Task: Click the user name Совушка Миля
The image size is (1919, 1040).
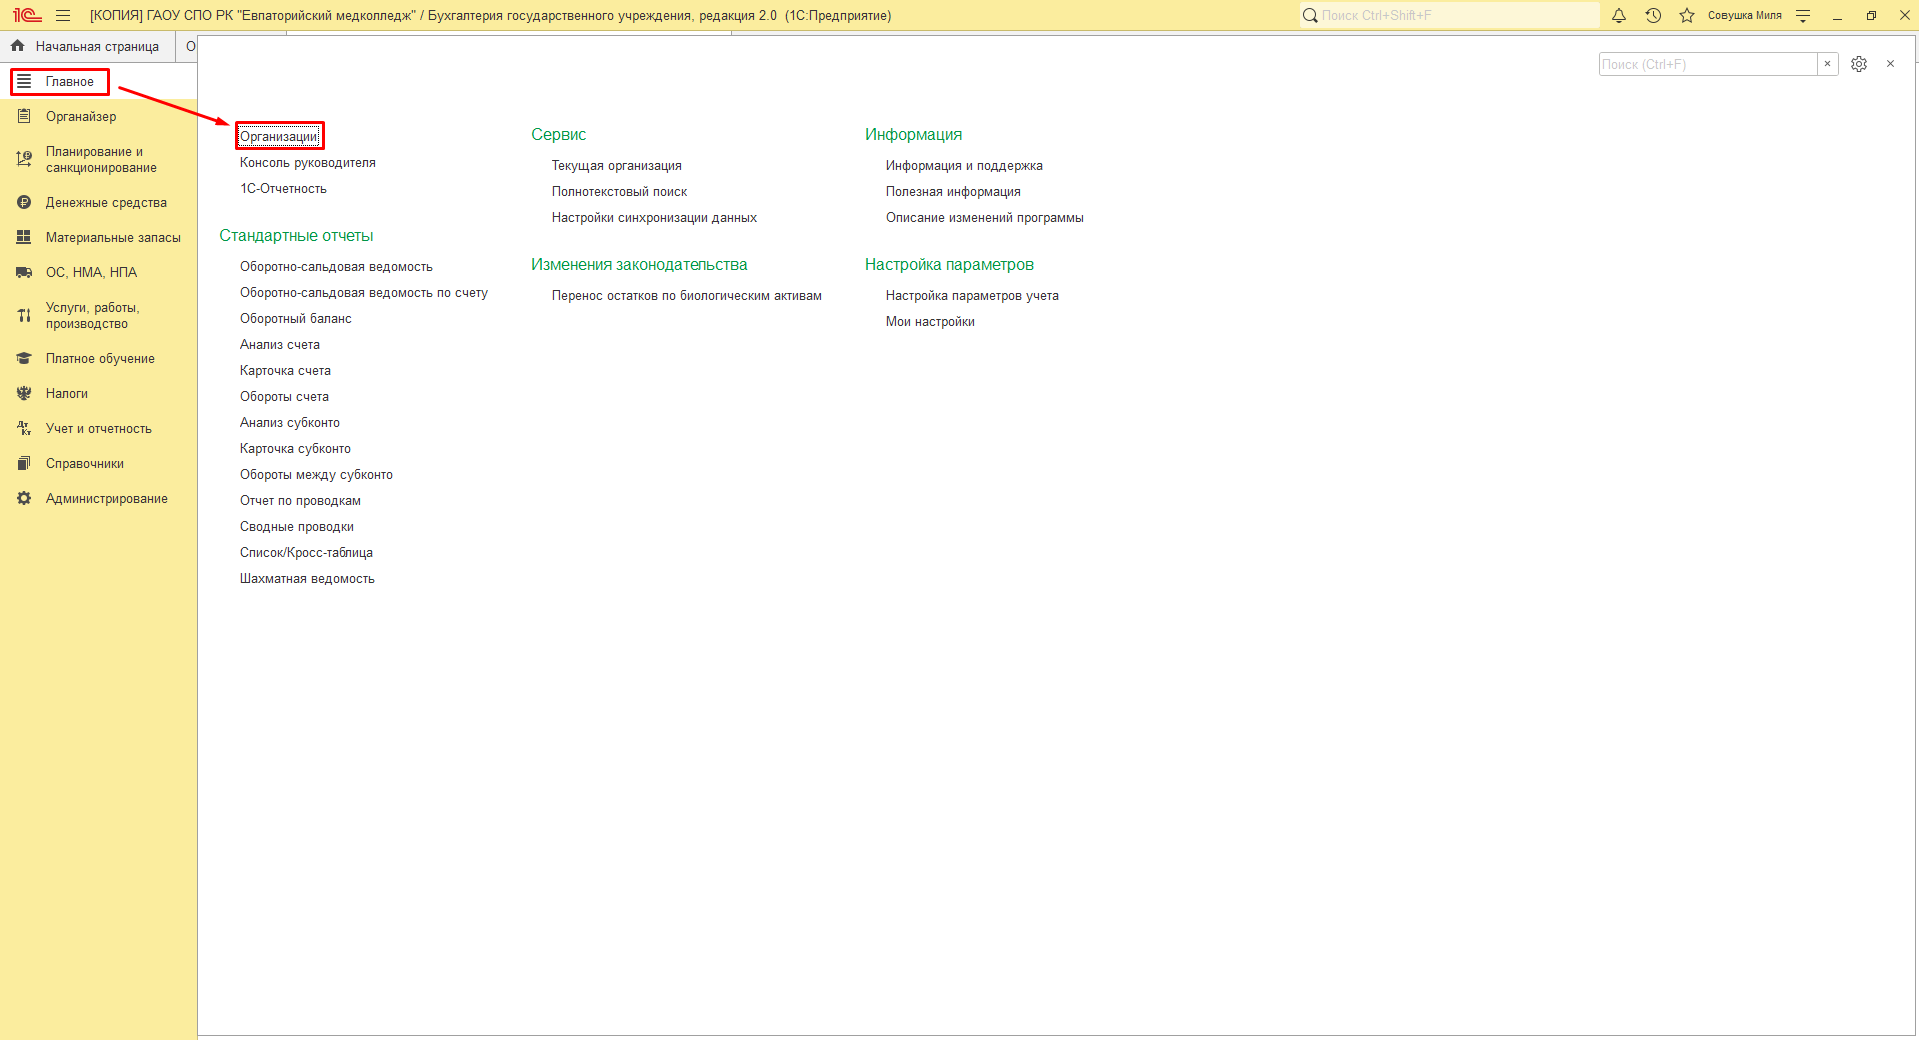Action: (1744, 15)
